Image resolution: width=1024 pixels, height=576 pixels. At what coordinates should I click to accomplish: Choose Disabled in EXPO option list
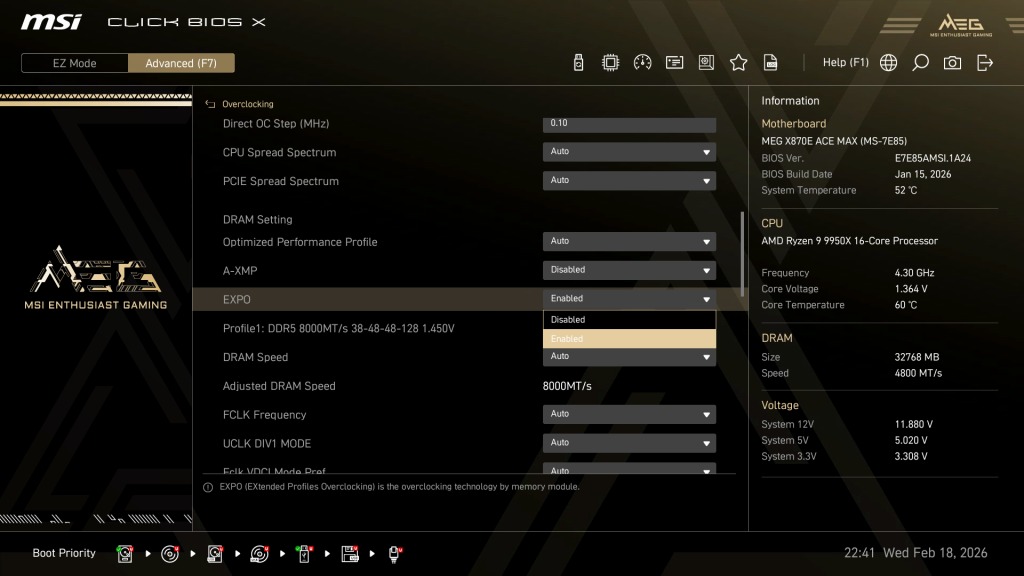[x=629, y=319]
